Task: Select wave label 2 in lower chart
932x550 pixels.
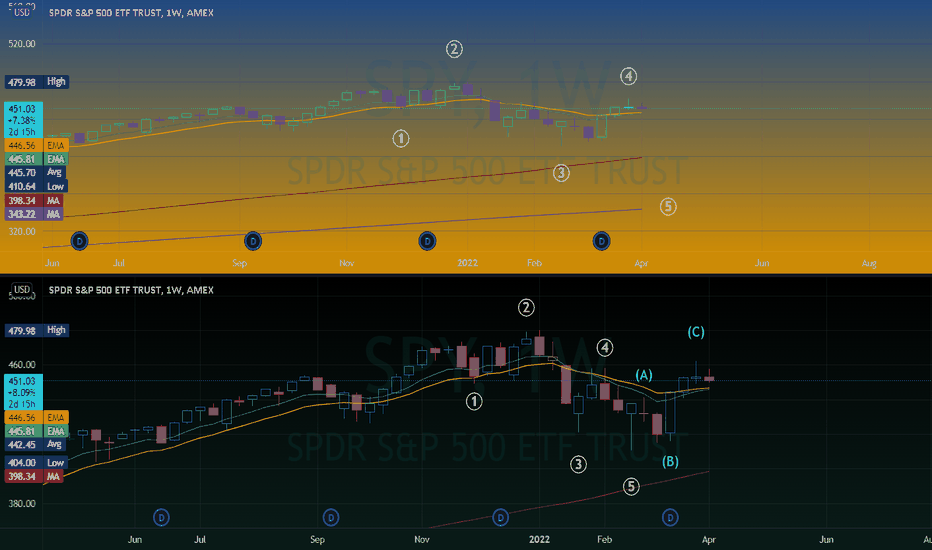Action: pos(526,308)
